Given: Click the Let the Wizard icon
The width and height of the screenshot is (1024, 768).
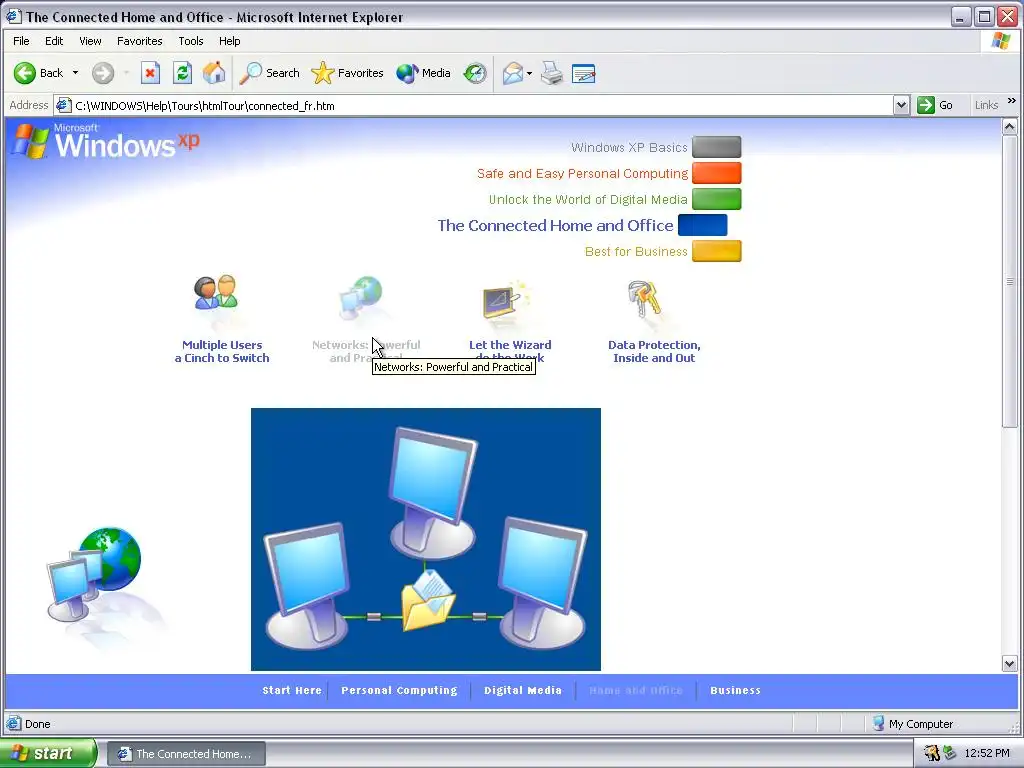Looking at the screenshot, I should click(x=506, y=302).
